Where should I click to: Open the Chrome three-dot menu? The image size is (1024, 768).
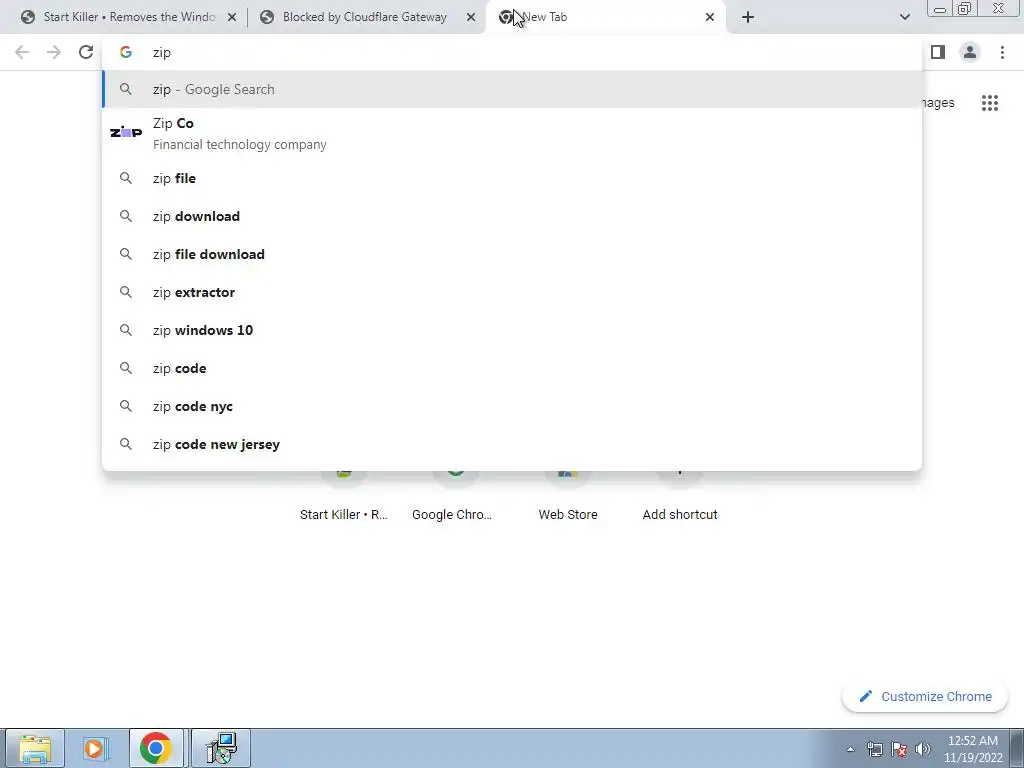[x=1002, y=52]
